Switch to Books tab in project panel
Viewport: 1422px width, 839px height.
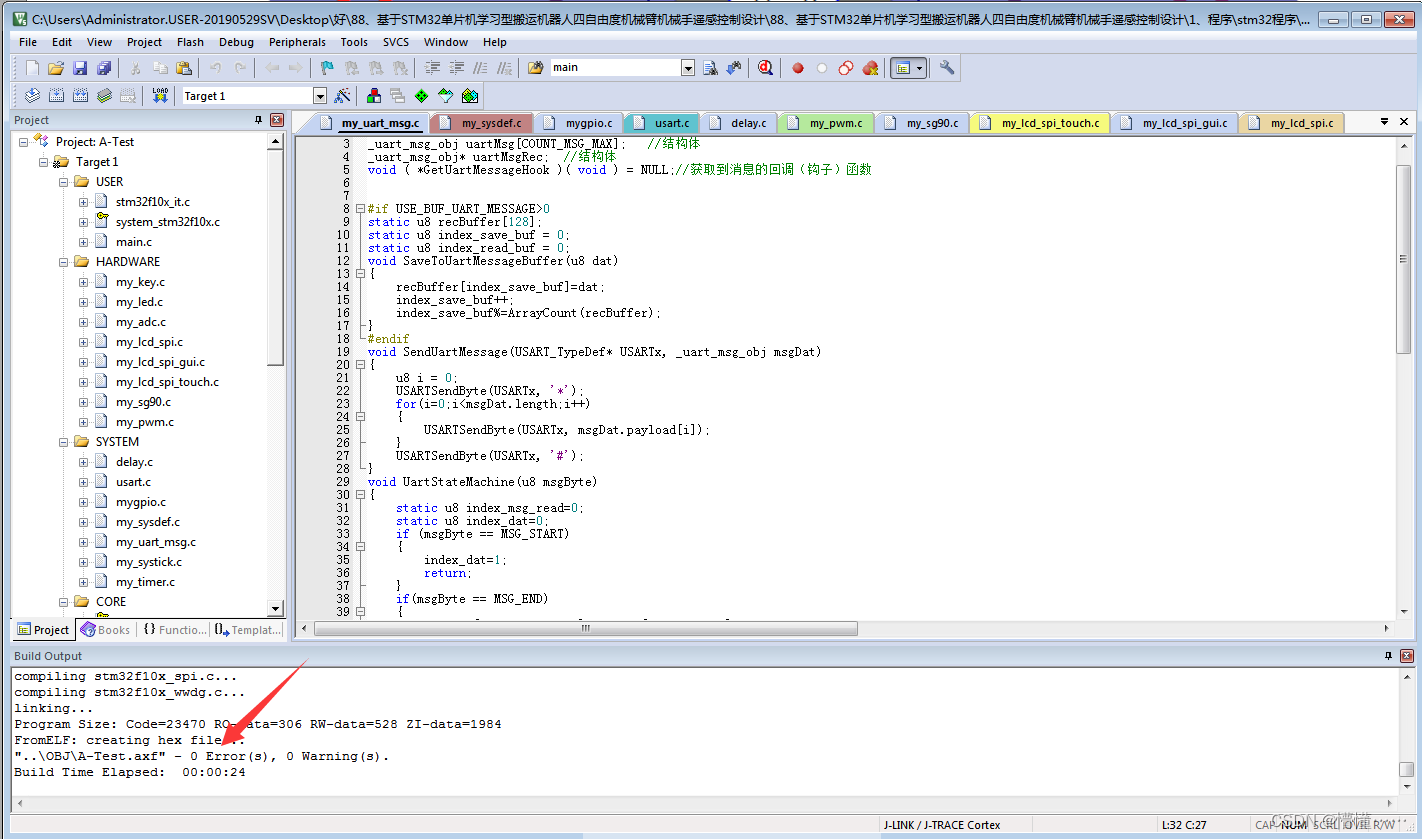click(105, 630)
